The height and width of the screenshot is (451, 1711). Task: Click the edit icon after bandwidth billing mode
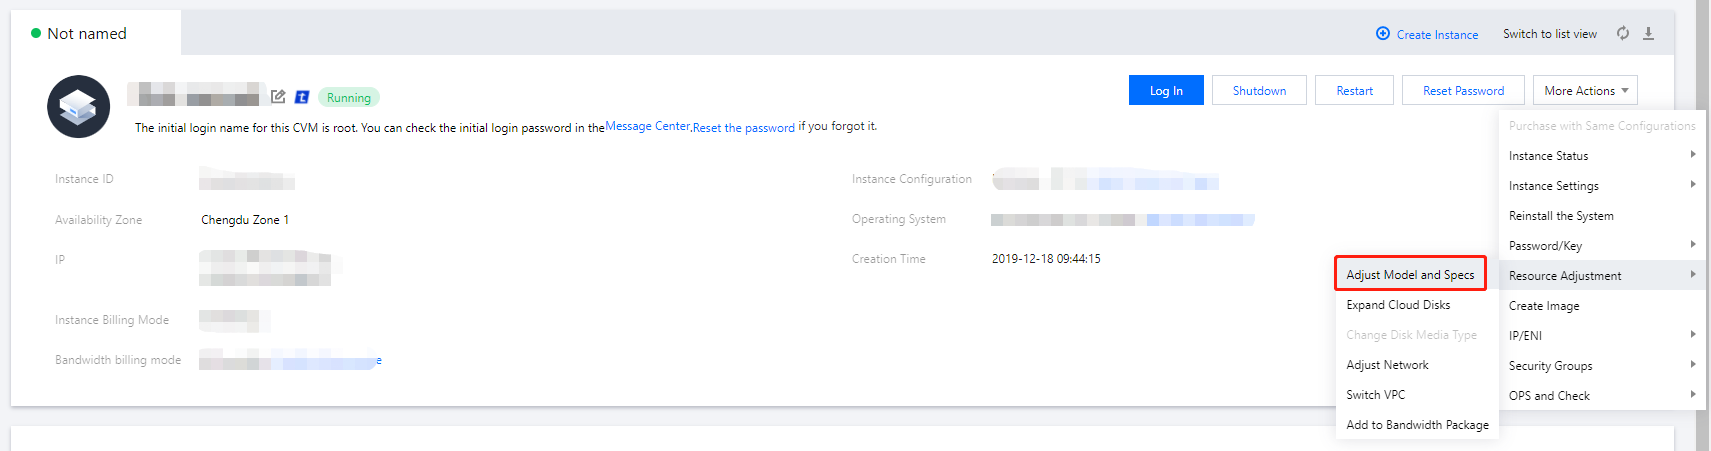coord(379,360)
